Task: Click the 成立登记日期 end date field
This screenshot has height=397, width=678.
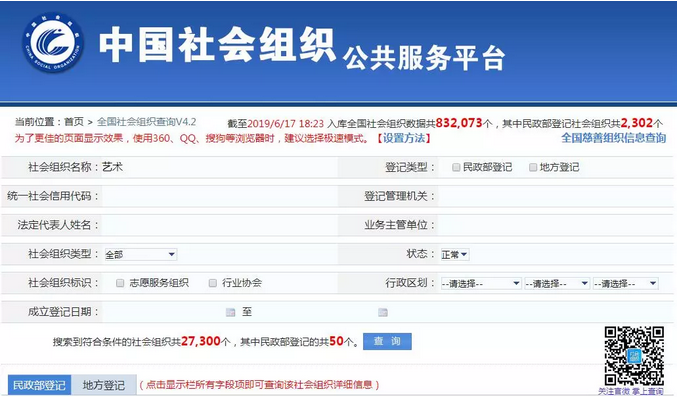Action: point(316,312)
